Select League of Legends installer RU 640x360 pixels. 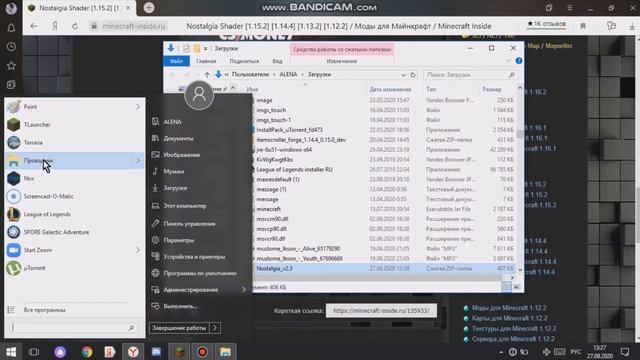pyautogui.click(x=294, y=169)
